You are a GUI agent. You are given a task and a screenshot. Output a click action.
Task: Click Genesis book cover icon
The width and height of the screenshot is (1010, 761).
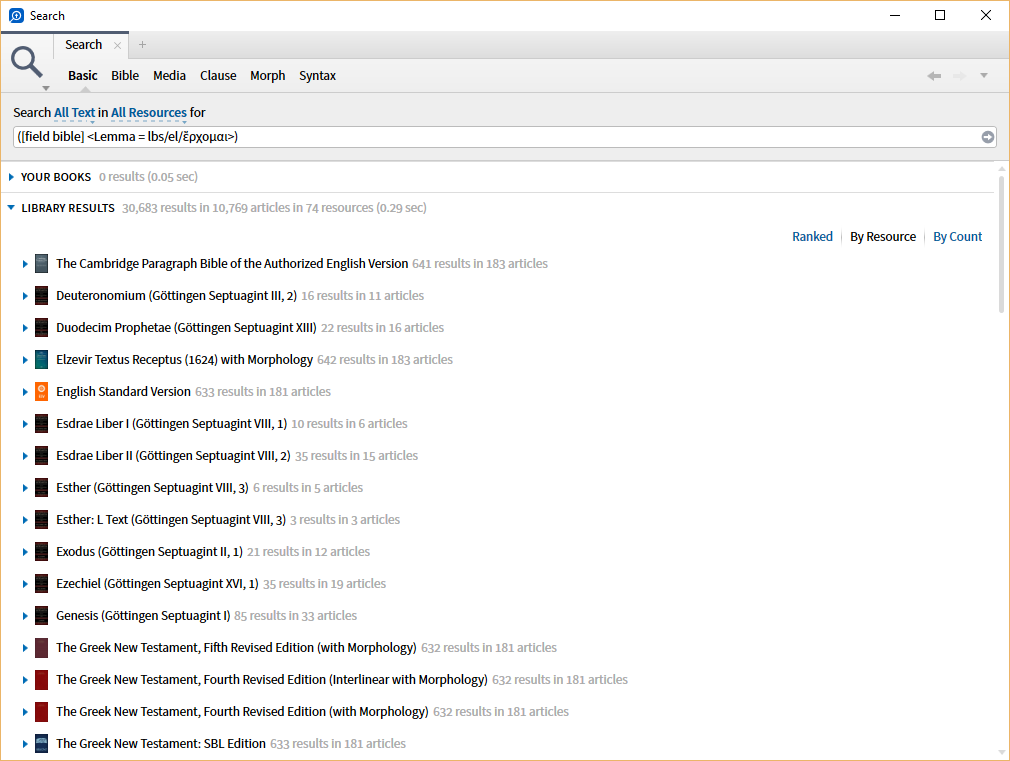(41, 616)
